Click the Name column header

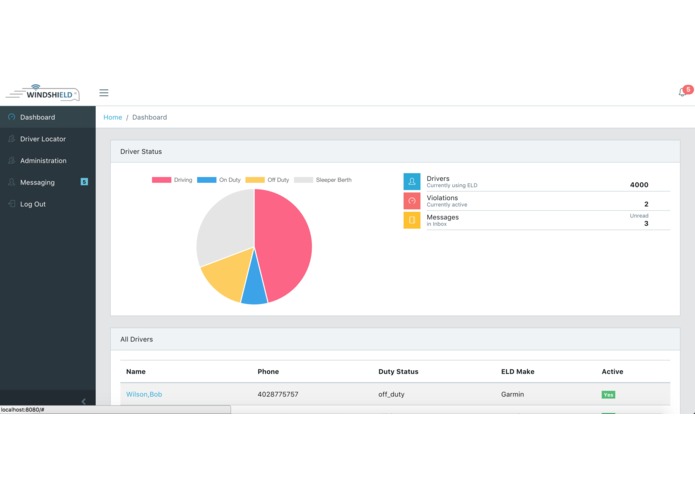(x=136, y=371)
